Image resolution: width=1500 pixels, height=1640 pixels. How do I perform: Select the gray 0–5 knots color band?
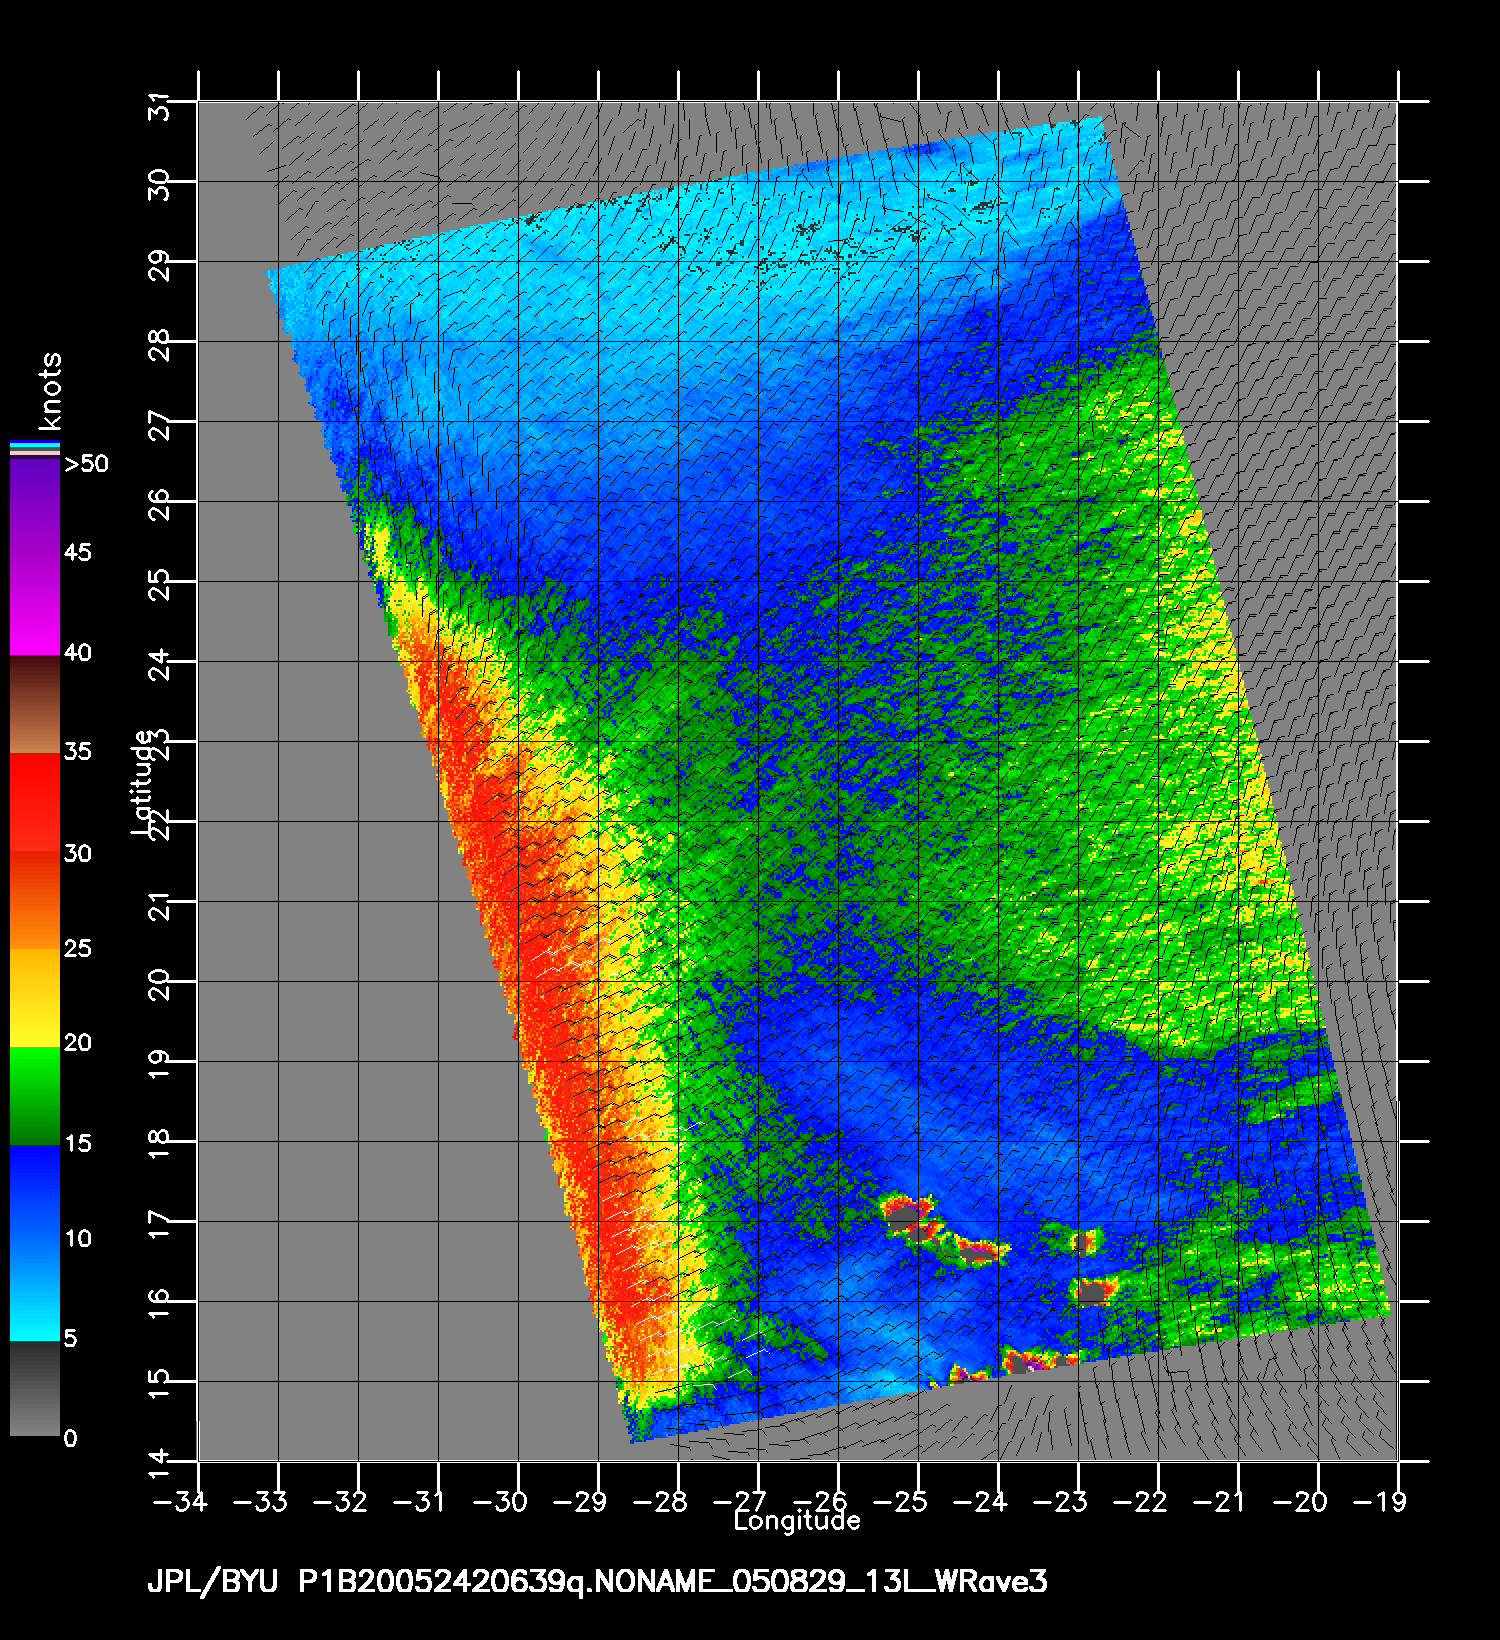click(35, 1388)
